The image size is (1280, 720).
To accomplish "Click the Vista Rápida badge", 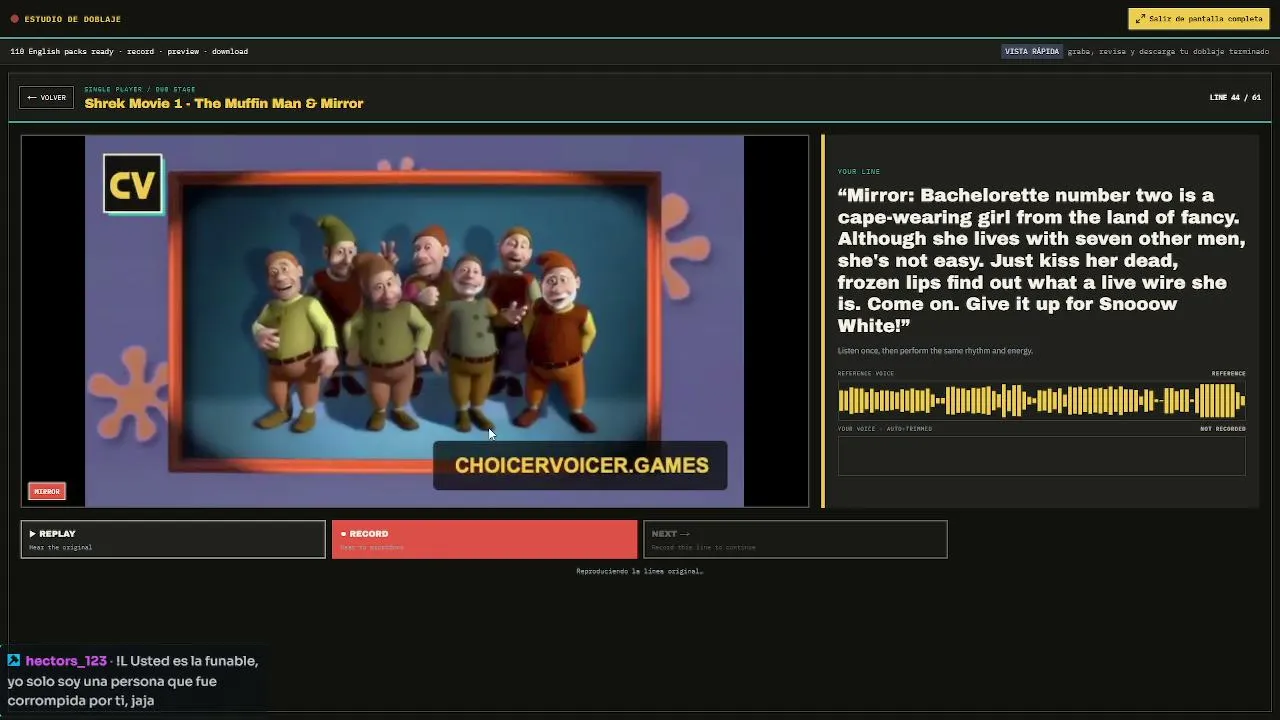I will 1032,51.
